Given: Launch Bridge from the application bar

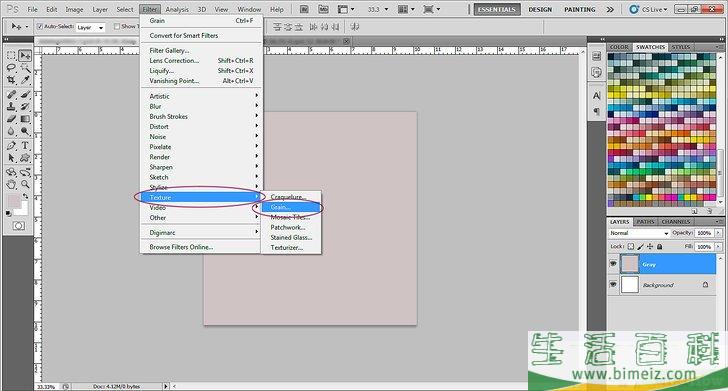Looking at the screenshot, I should 304,9.
